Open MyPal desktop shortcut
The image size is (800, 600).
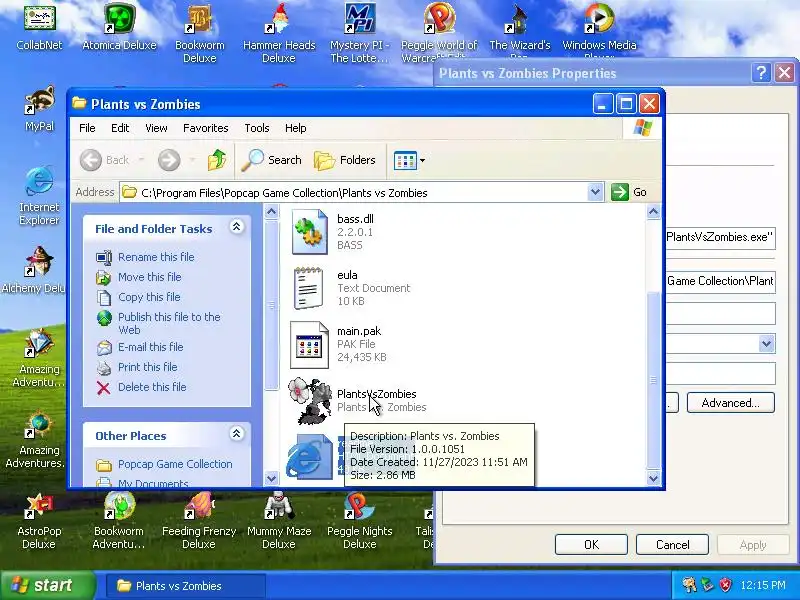point(39,108)
